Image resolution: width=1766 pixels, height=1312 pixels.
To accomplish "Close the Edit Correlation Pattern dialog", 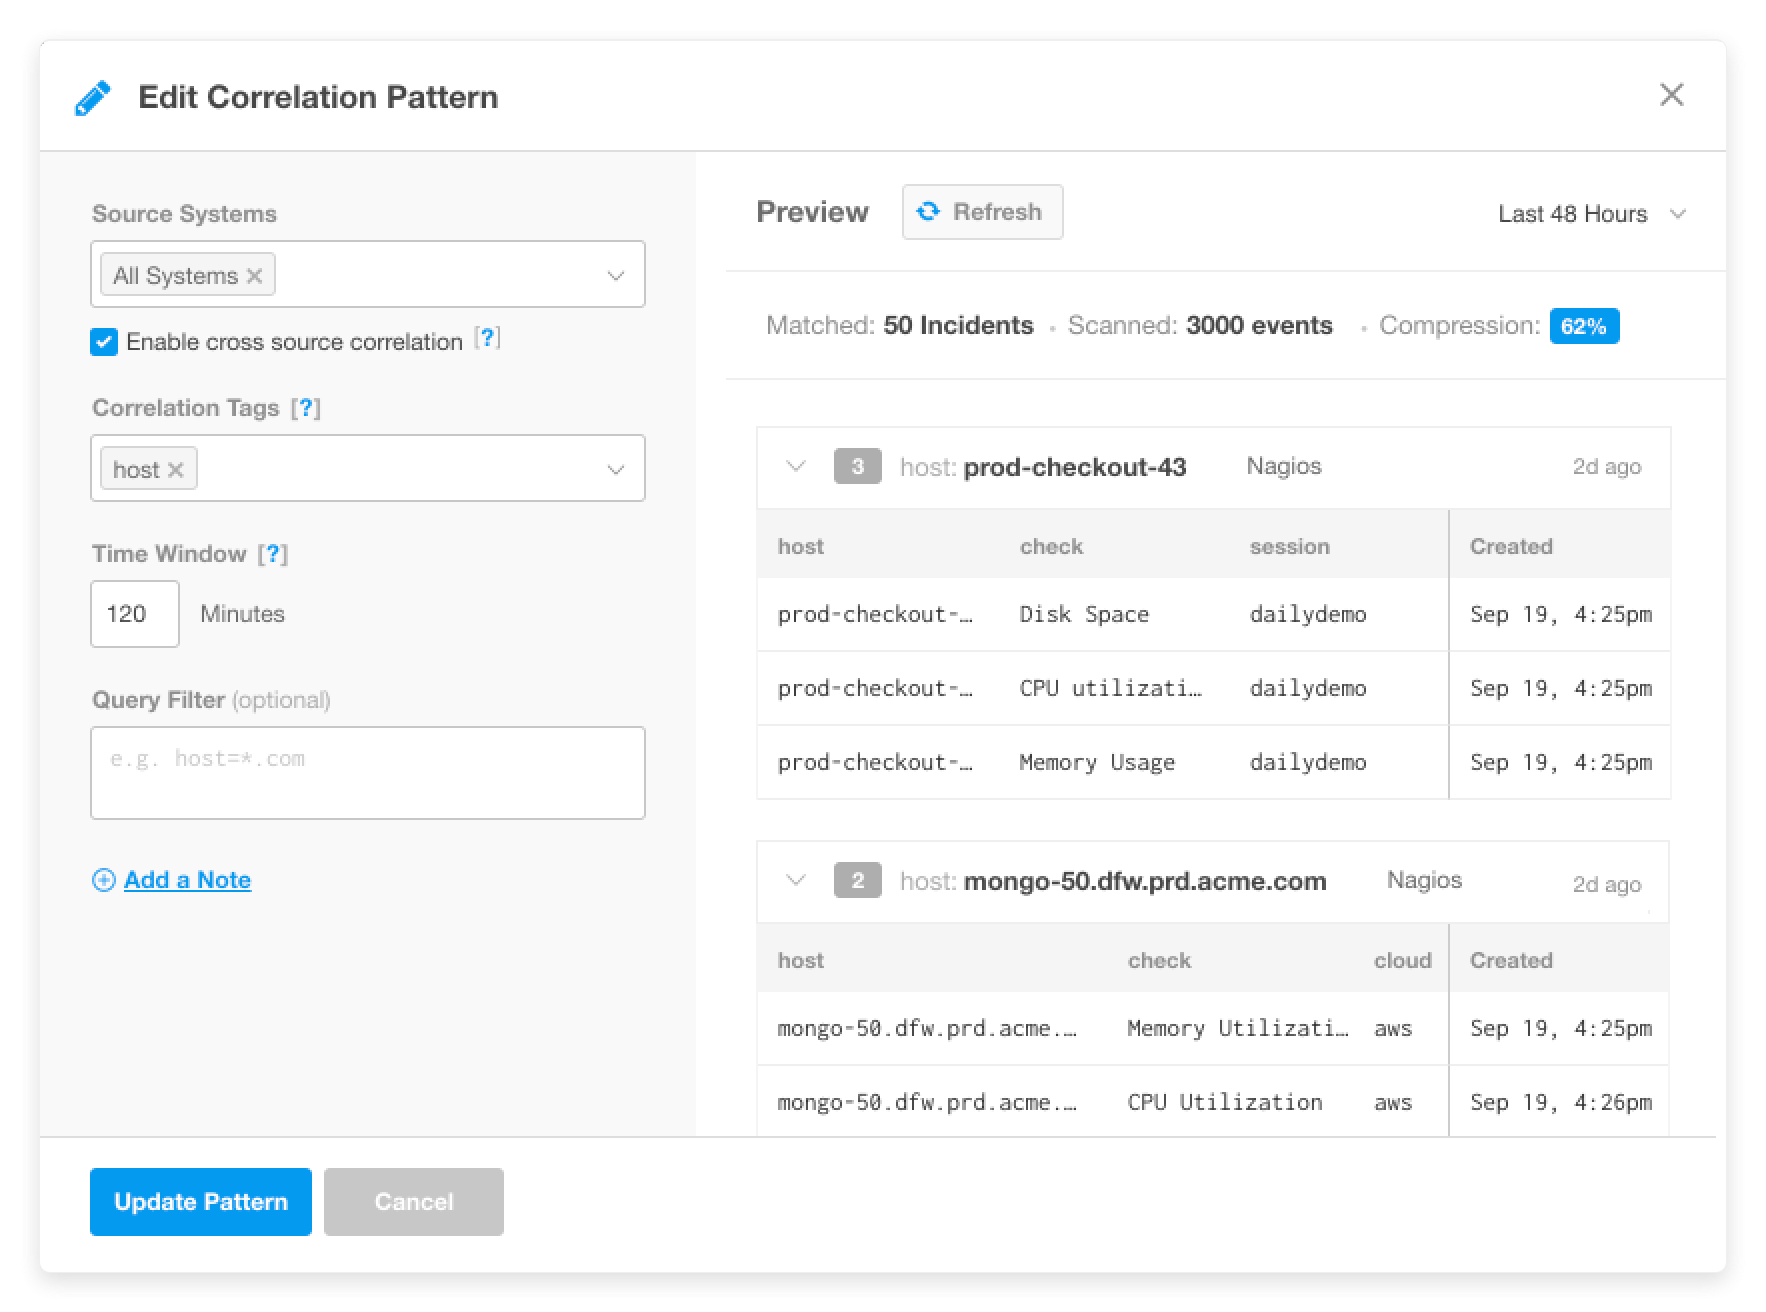I will click(x=1671, y=95).
